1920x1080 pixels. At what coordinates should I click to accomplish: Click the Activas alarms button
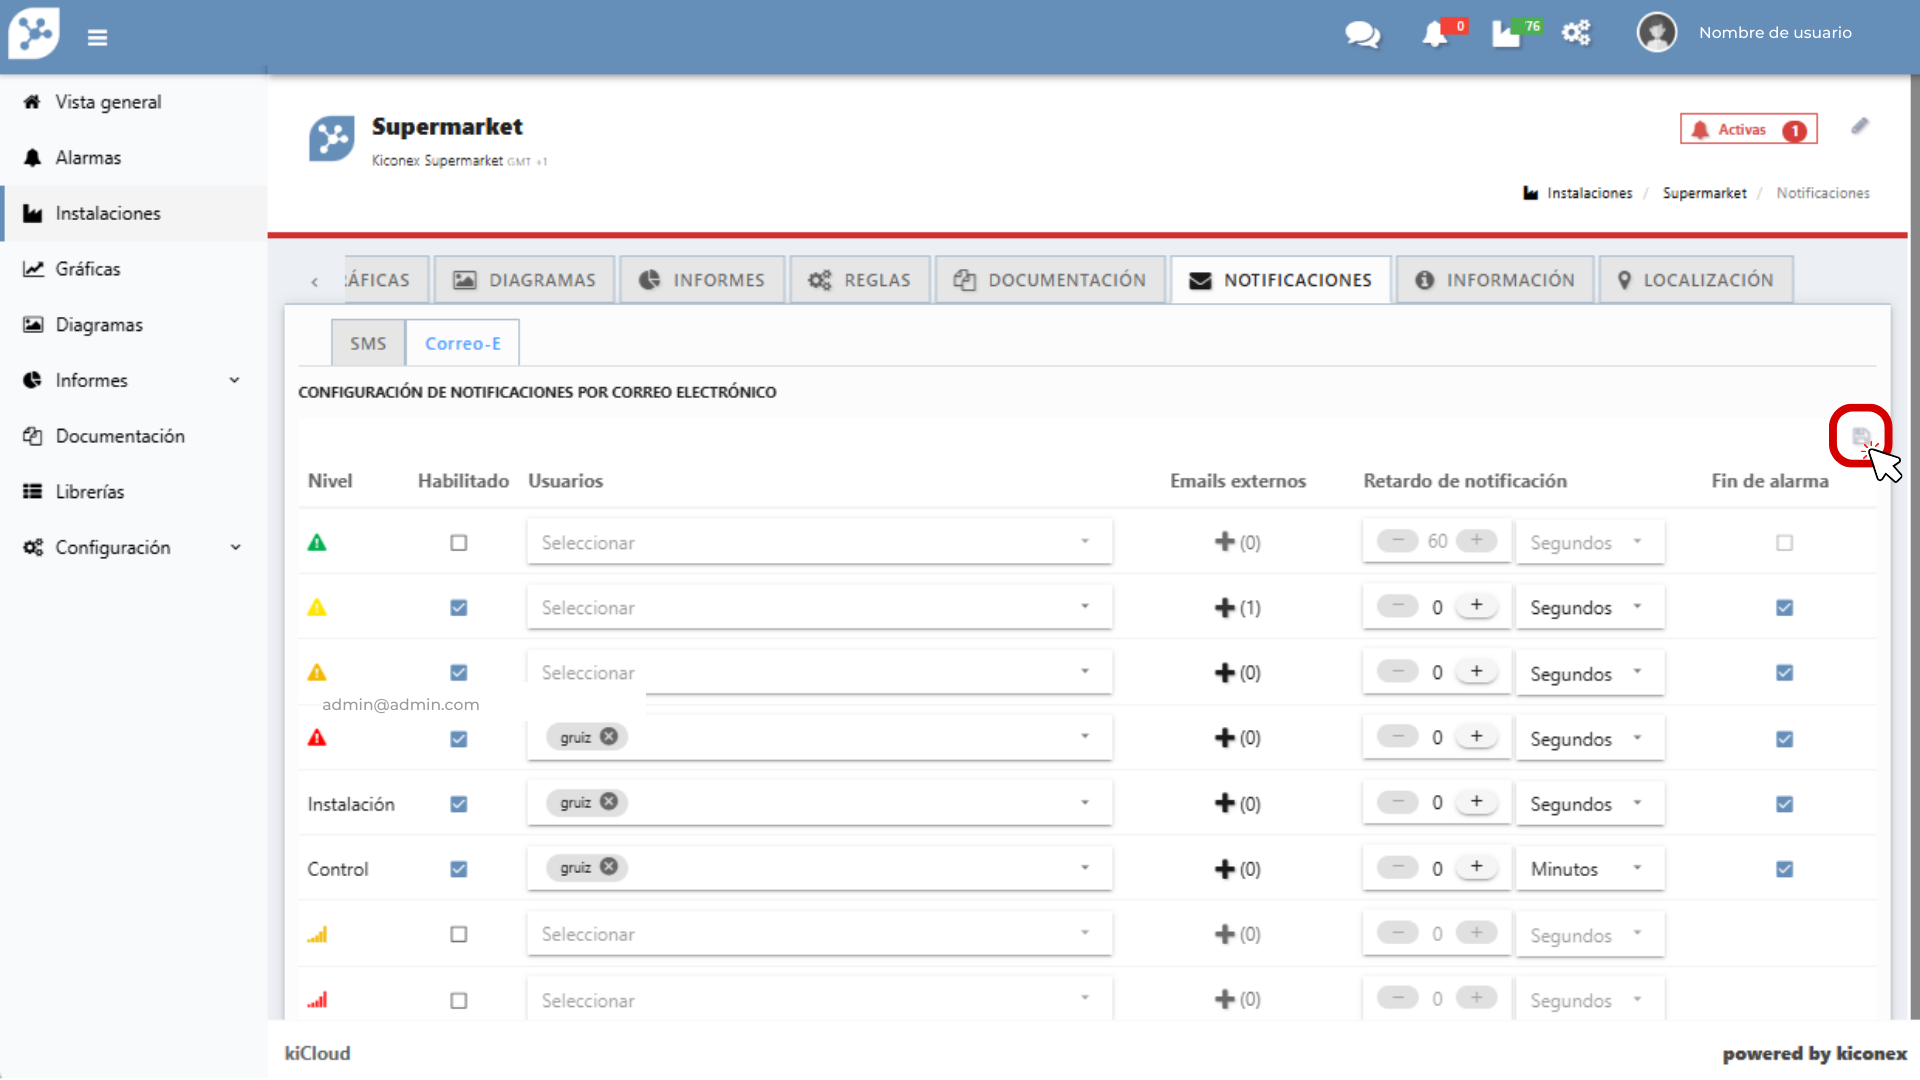(x=1747, y=130)
